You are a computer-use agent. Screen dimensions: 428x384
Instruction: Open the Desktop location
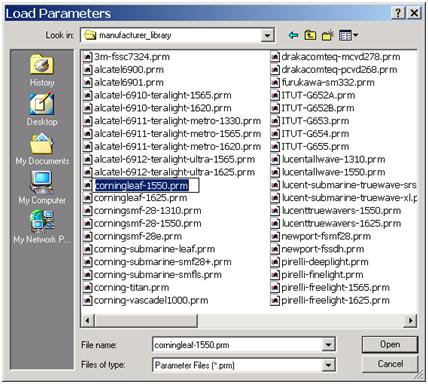coord(42,110)
